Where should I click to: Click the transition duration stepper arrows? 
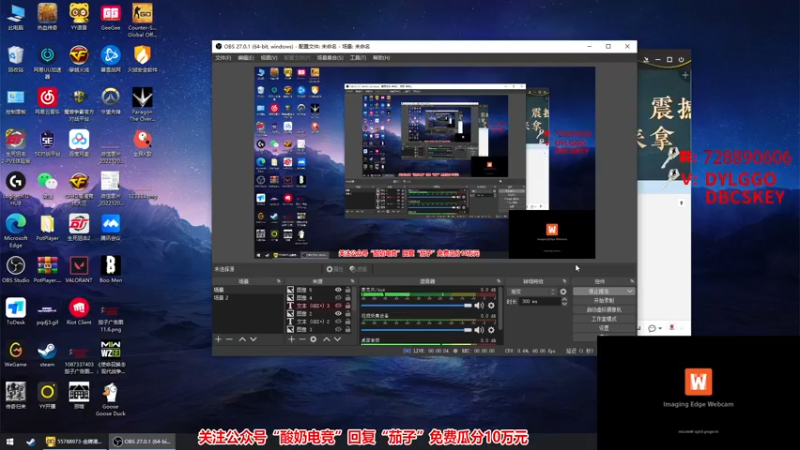click(564, 302)
